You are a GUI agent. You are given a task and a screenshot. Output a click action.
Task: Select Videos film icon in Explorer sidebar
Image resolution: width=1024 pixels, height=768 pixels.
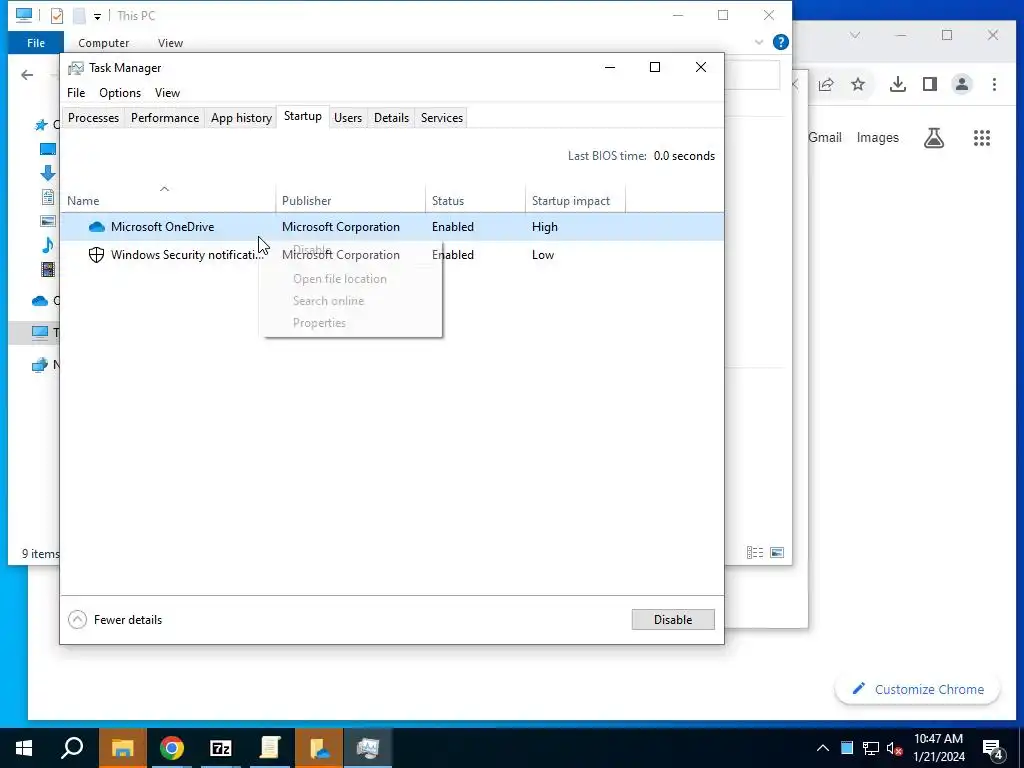pyautogui.click(x=48, y=270)
